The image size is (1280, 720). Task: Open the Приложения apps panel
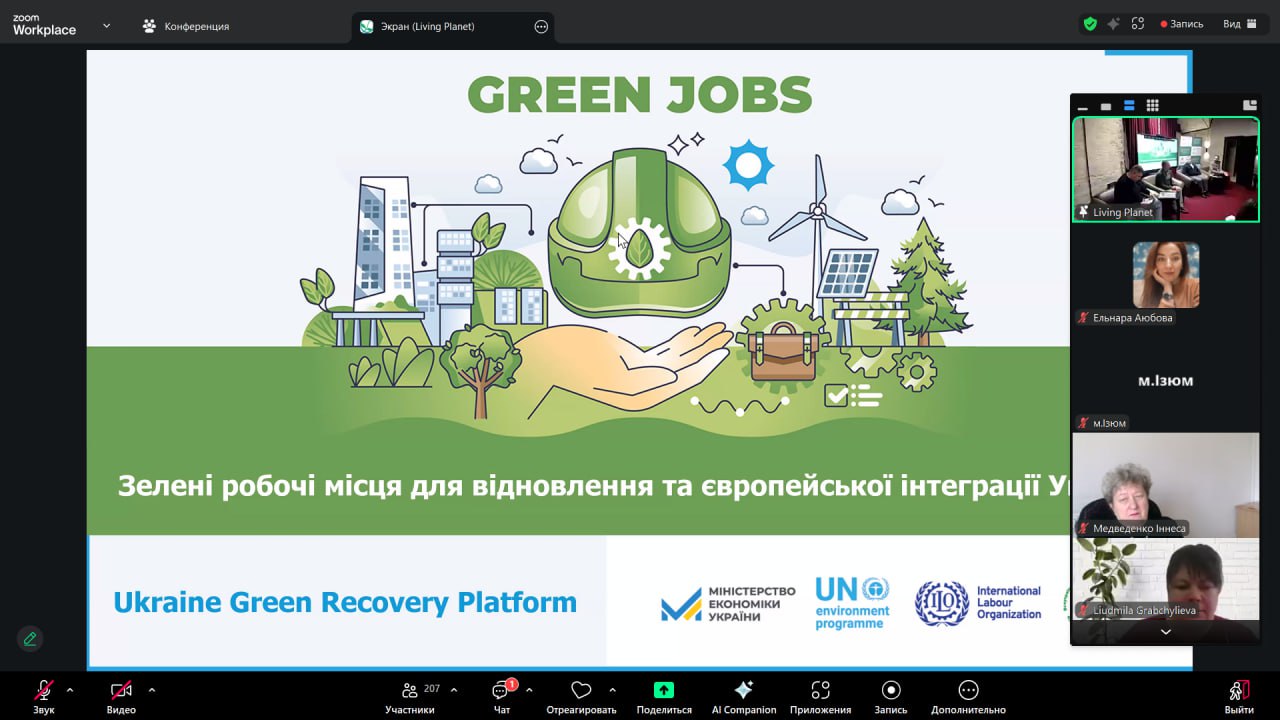(x=820, y=696)
